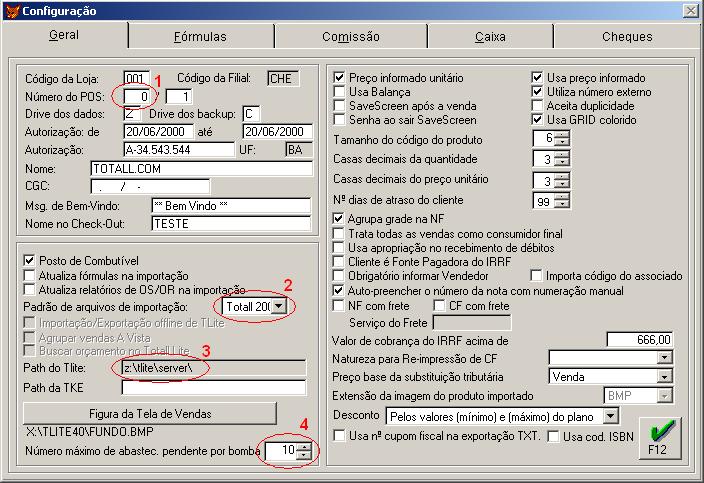Enable the Usa Balança checkbox

tap(339, 92)
